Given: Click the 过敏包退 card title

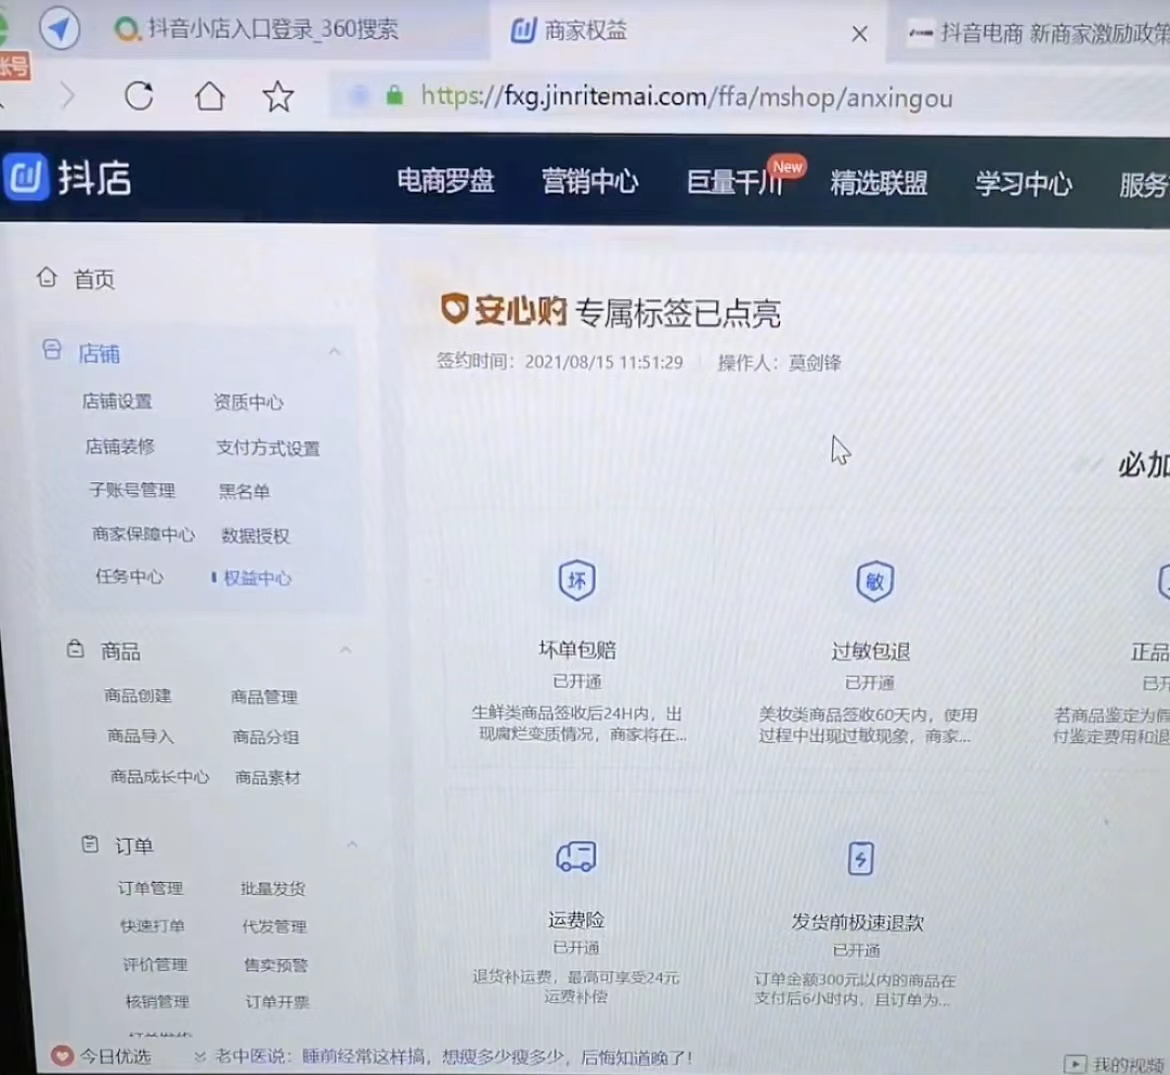Looking at the screenshot, I should click(871, 651).
